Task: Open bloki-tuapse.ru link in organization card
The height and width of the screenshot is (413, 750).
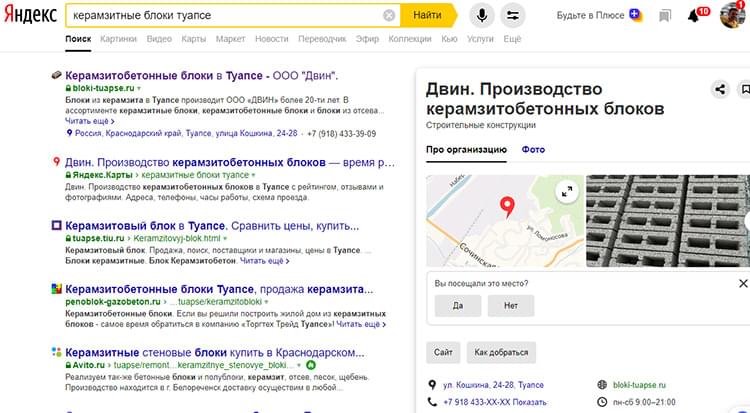Action: click(639, 385)
